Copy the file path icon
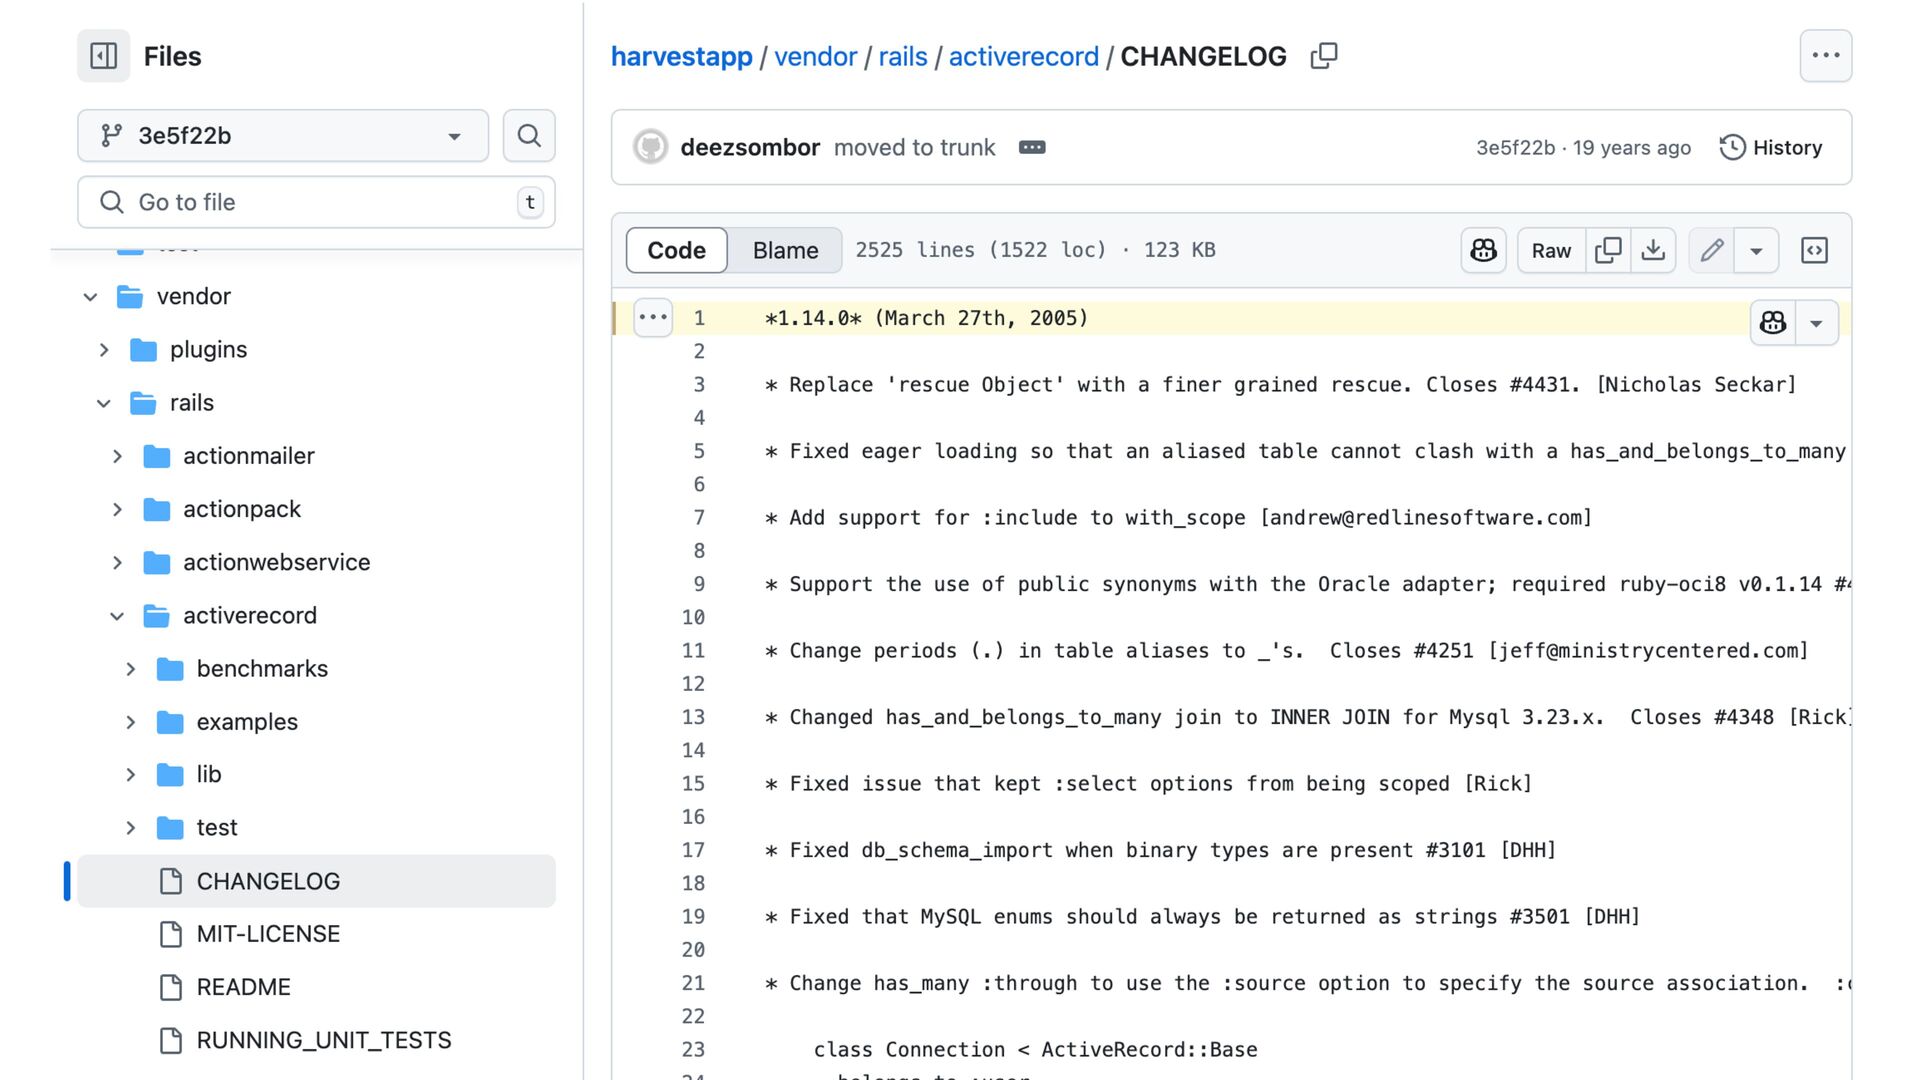The image size is (1920, 1080). (1323, 56)
